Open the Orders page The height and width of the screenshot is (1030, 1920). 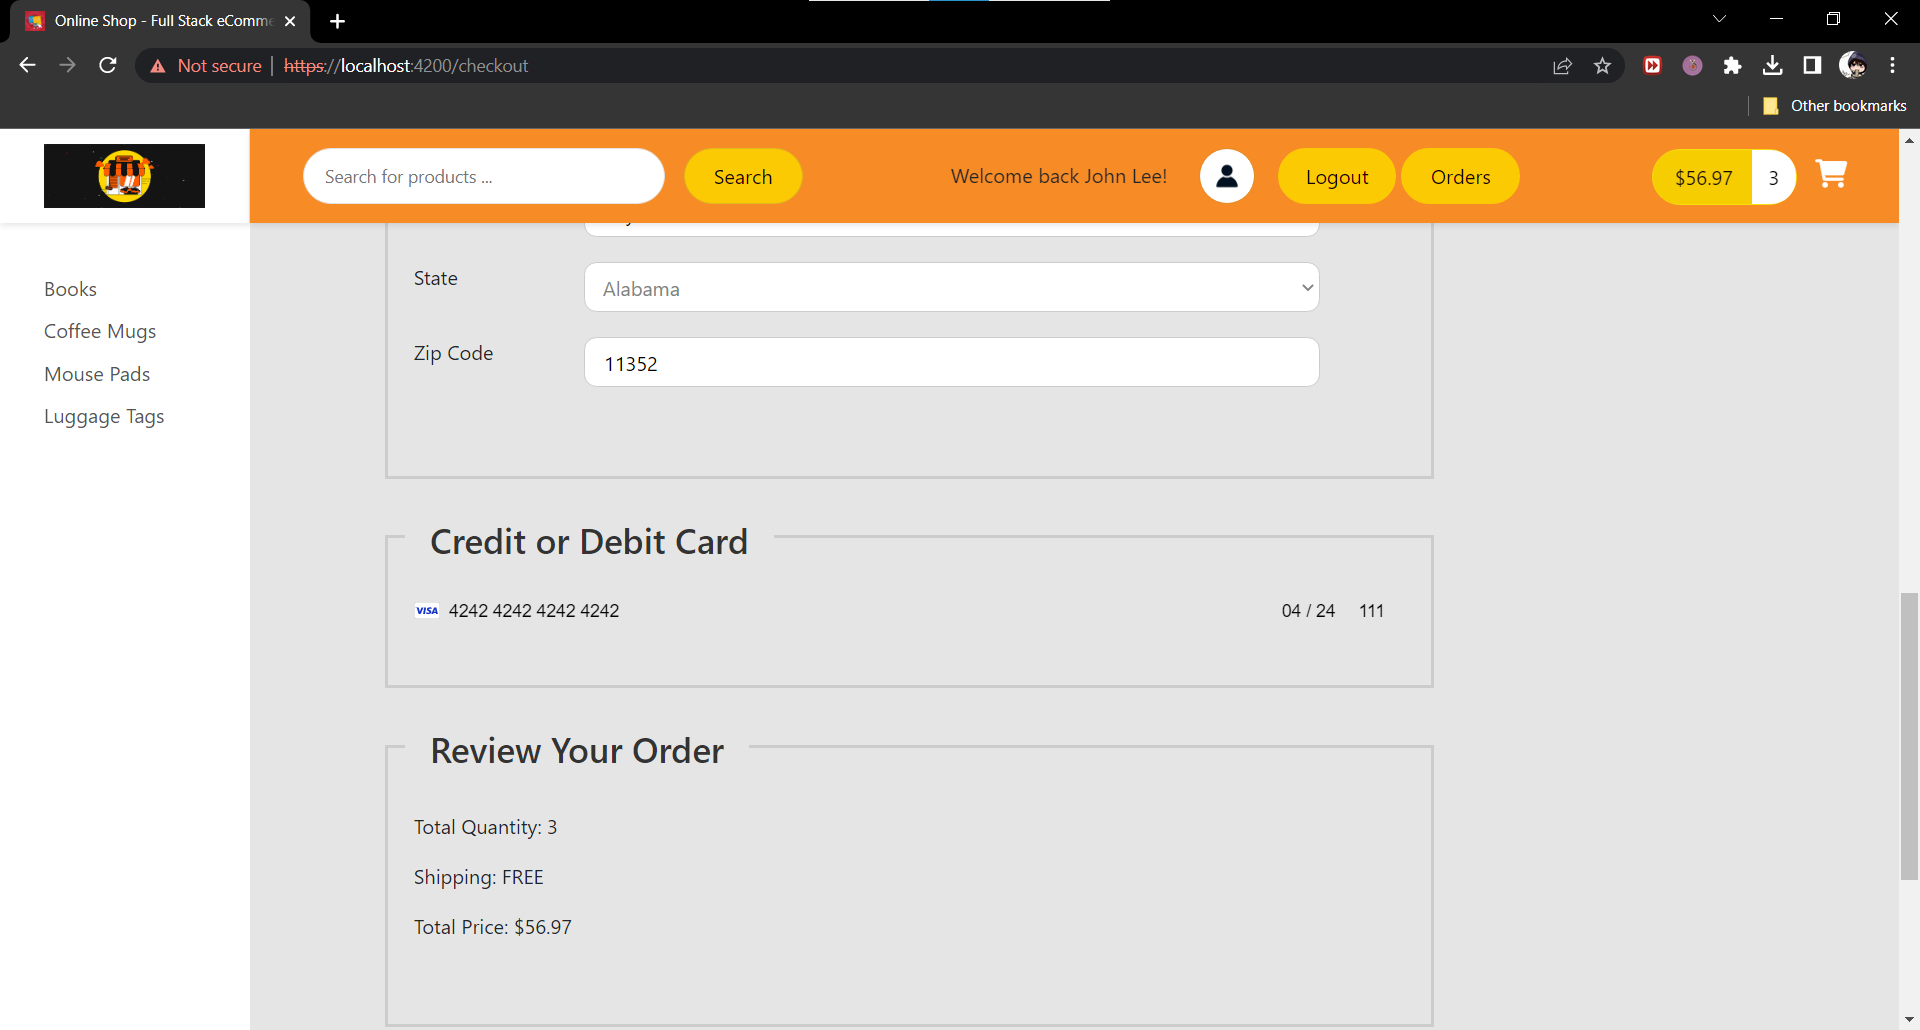pos(1460,176)
